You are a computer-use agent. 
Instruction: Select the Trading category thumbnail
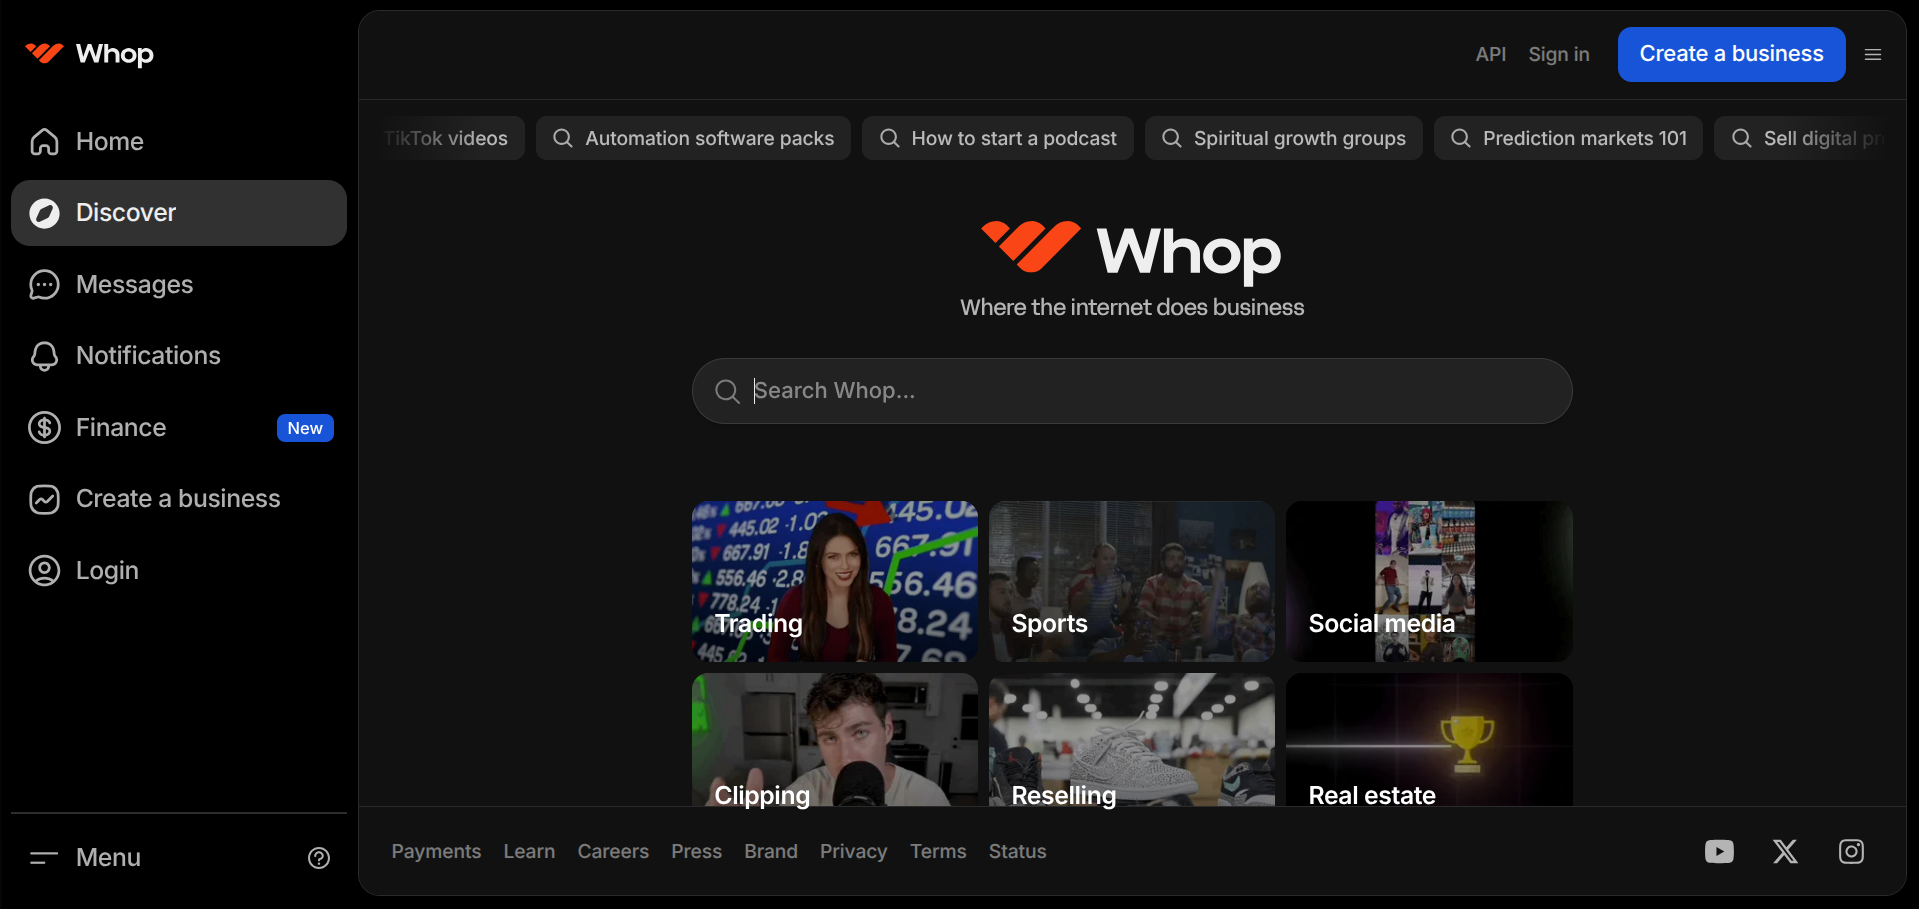point(834,581)
